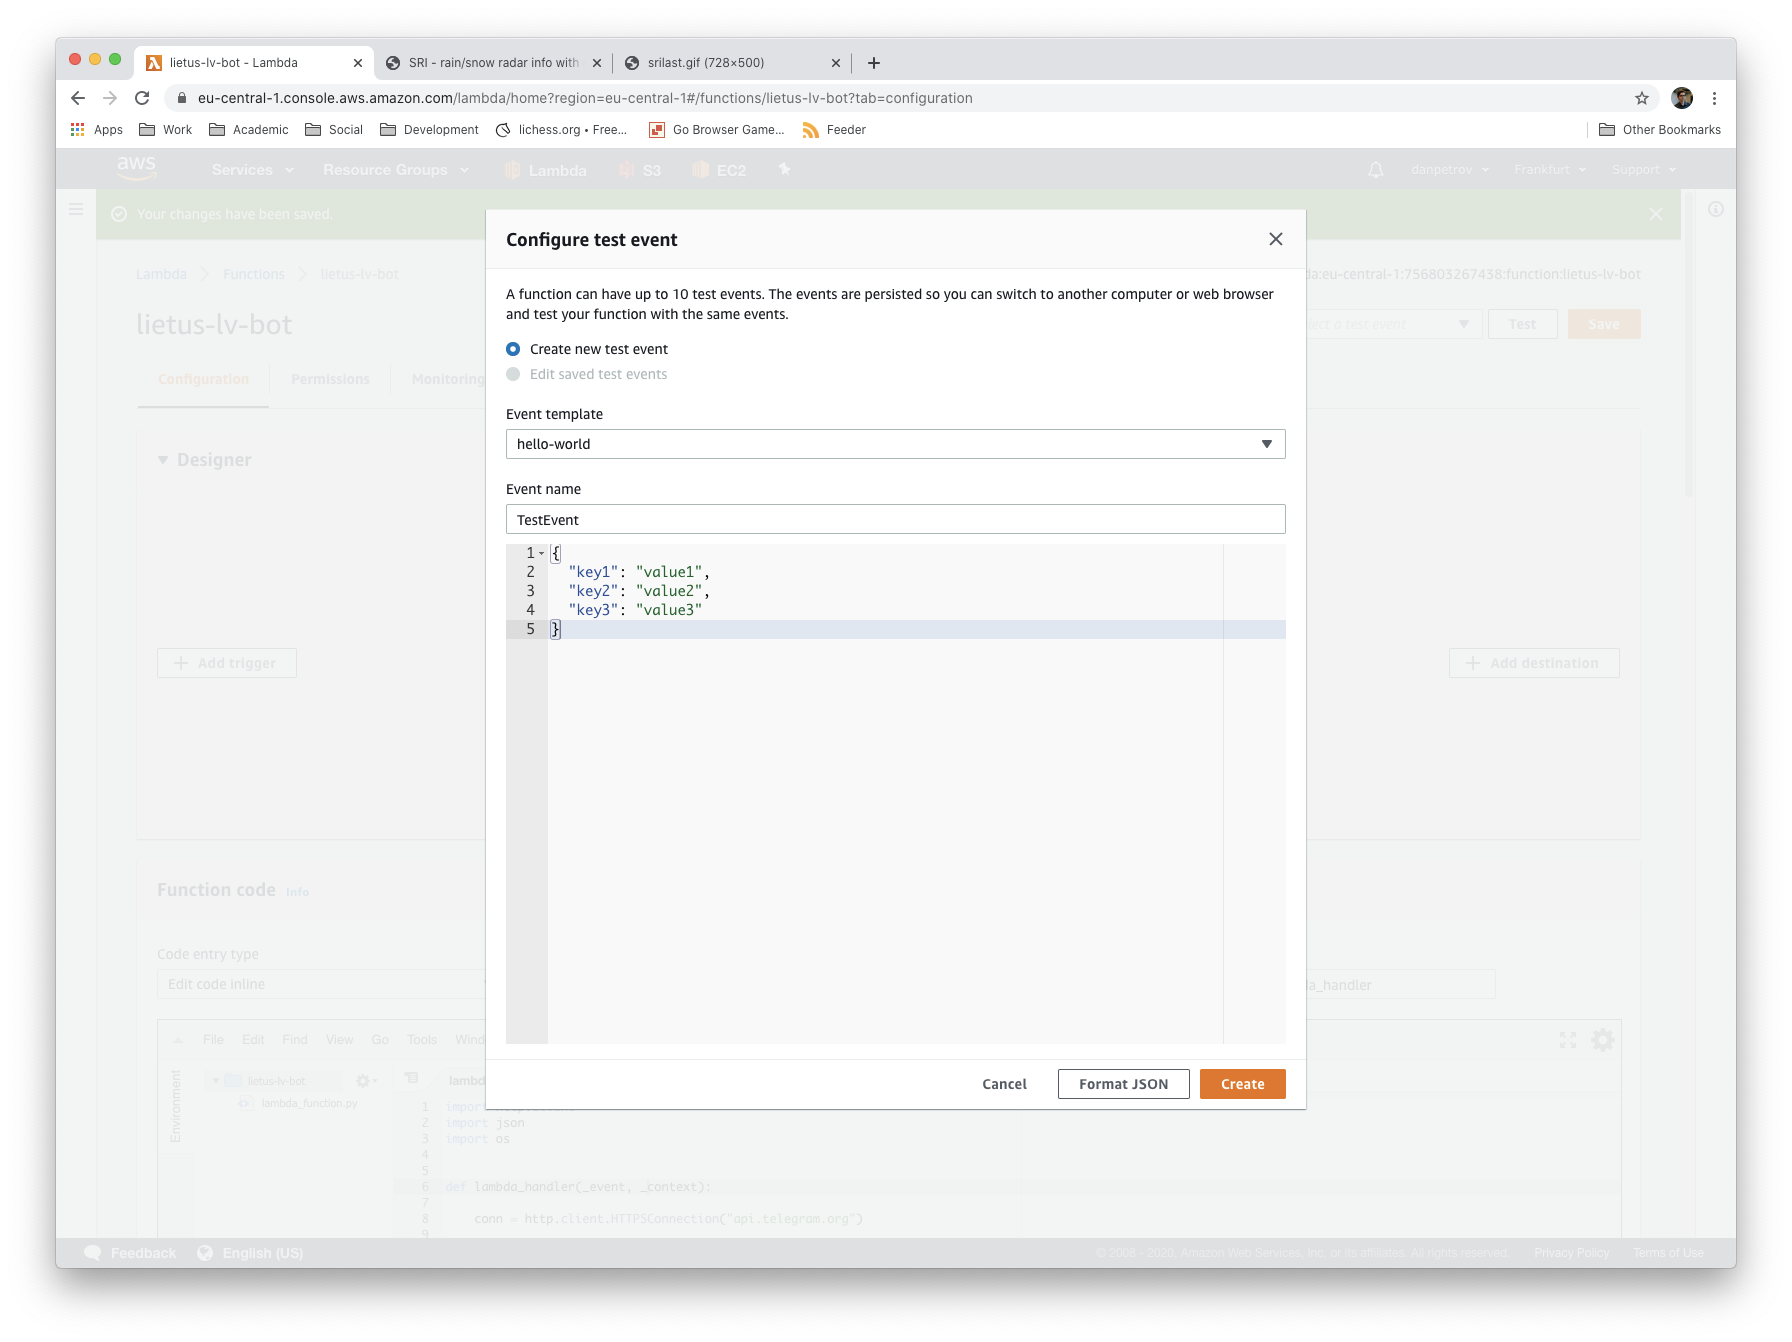The image size is (1792, 1342).
Task: Select the Create new test event option
Action: click(x=513, y=349)
